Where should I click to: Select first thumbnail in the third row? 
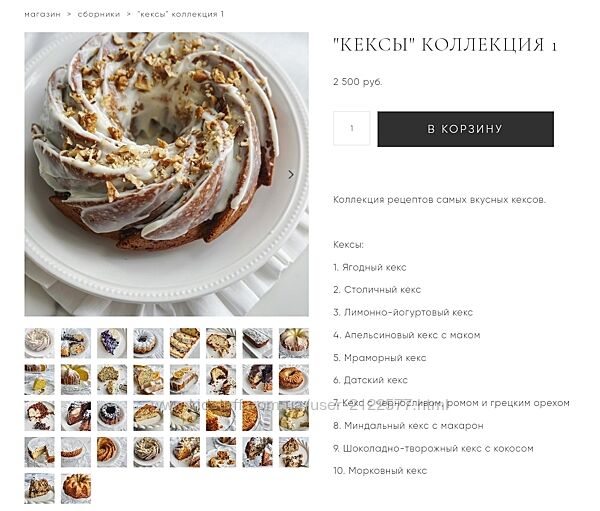[39, 416]
